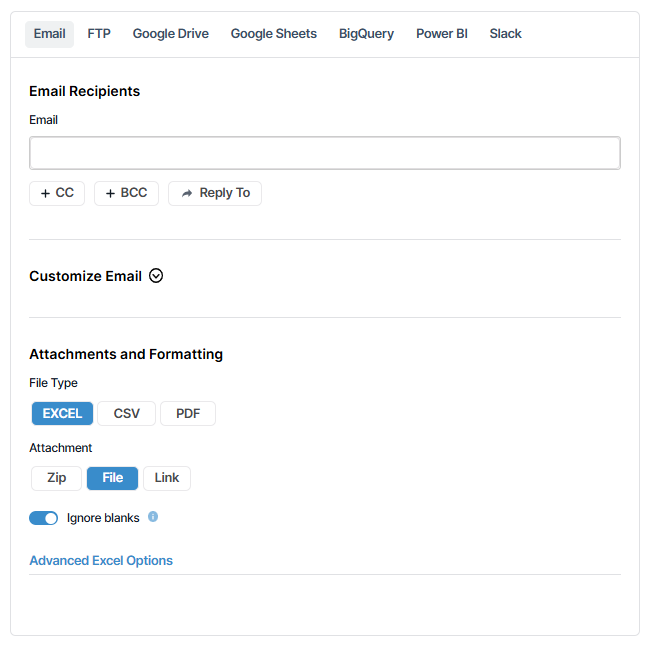
Task: Switch to the Power BI tab
Action: click(442, 34)
